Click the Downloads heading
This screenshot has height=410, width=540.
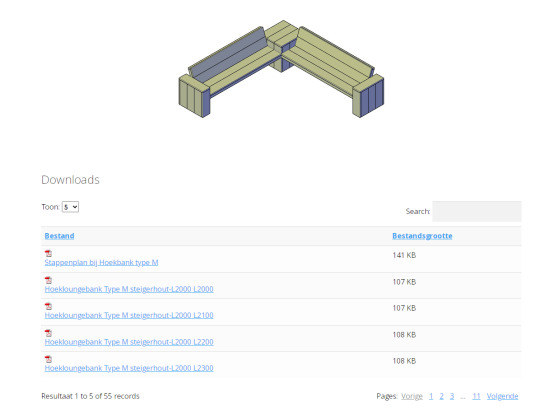point(70,180)
